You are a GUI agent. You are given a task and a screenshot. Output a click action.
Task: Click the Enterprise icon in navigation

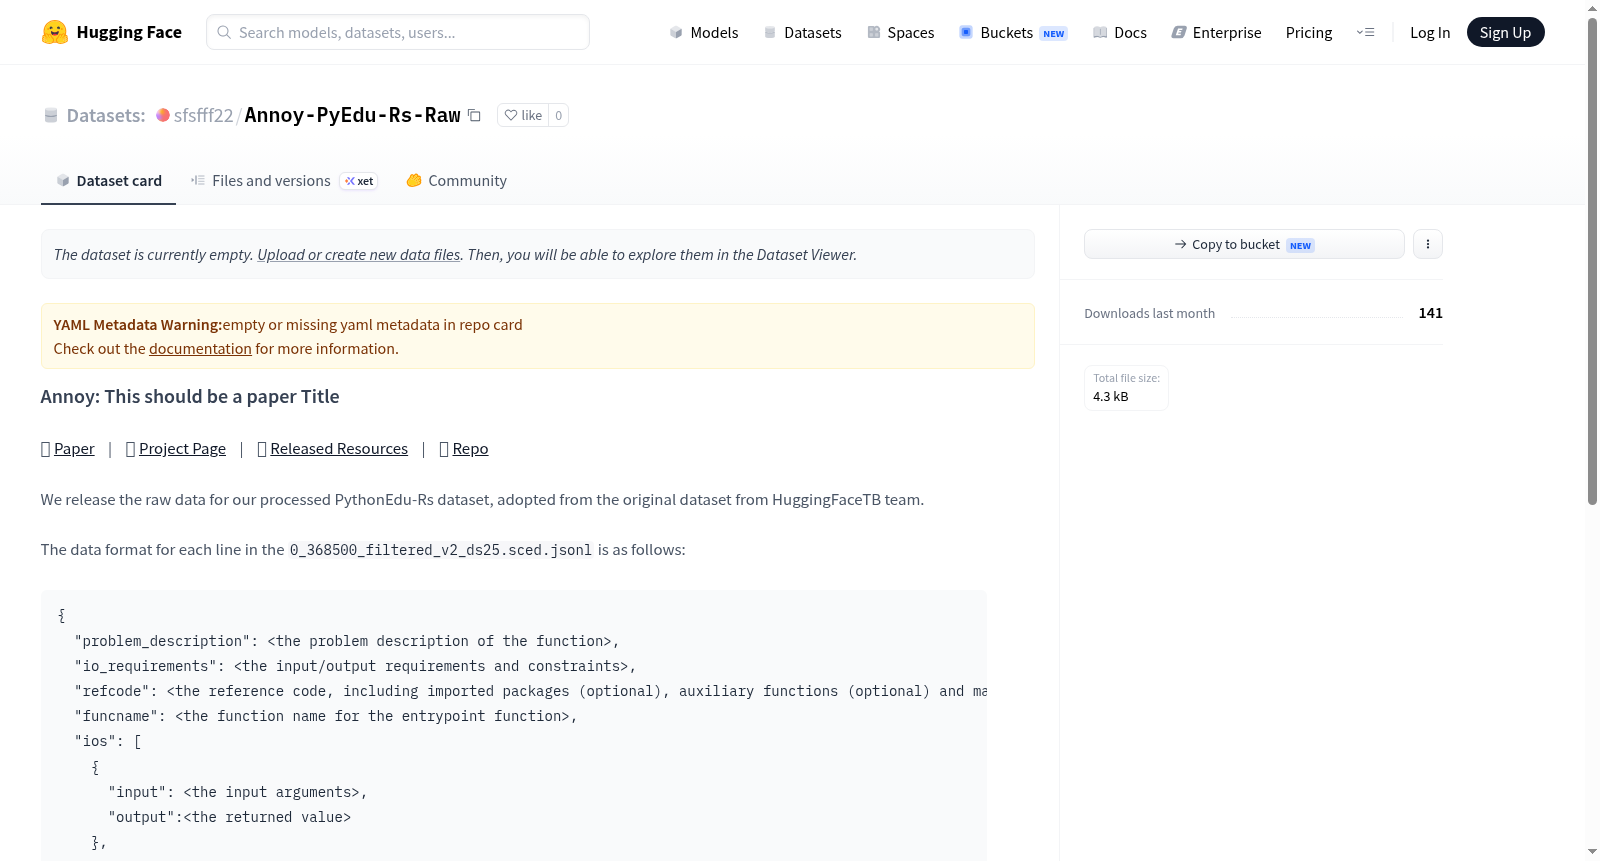(1179, 32)
